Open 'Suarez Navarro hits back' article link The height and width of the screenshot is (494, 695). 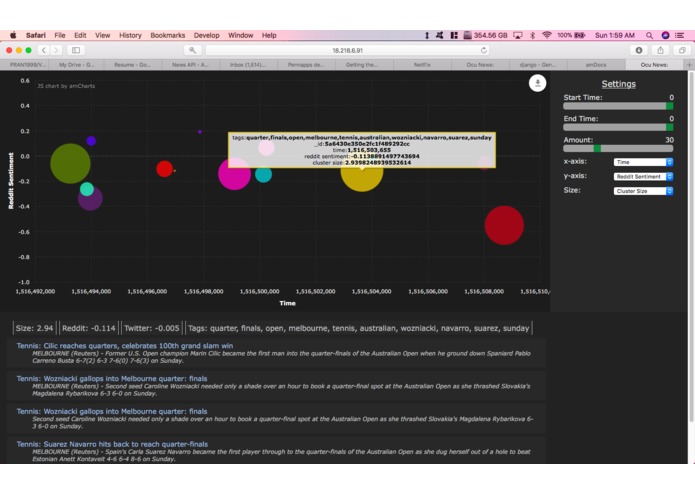112,444
